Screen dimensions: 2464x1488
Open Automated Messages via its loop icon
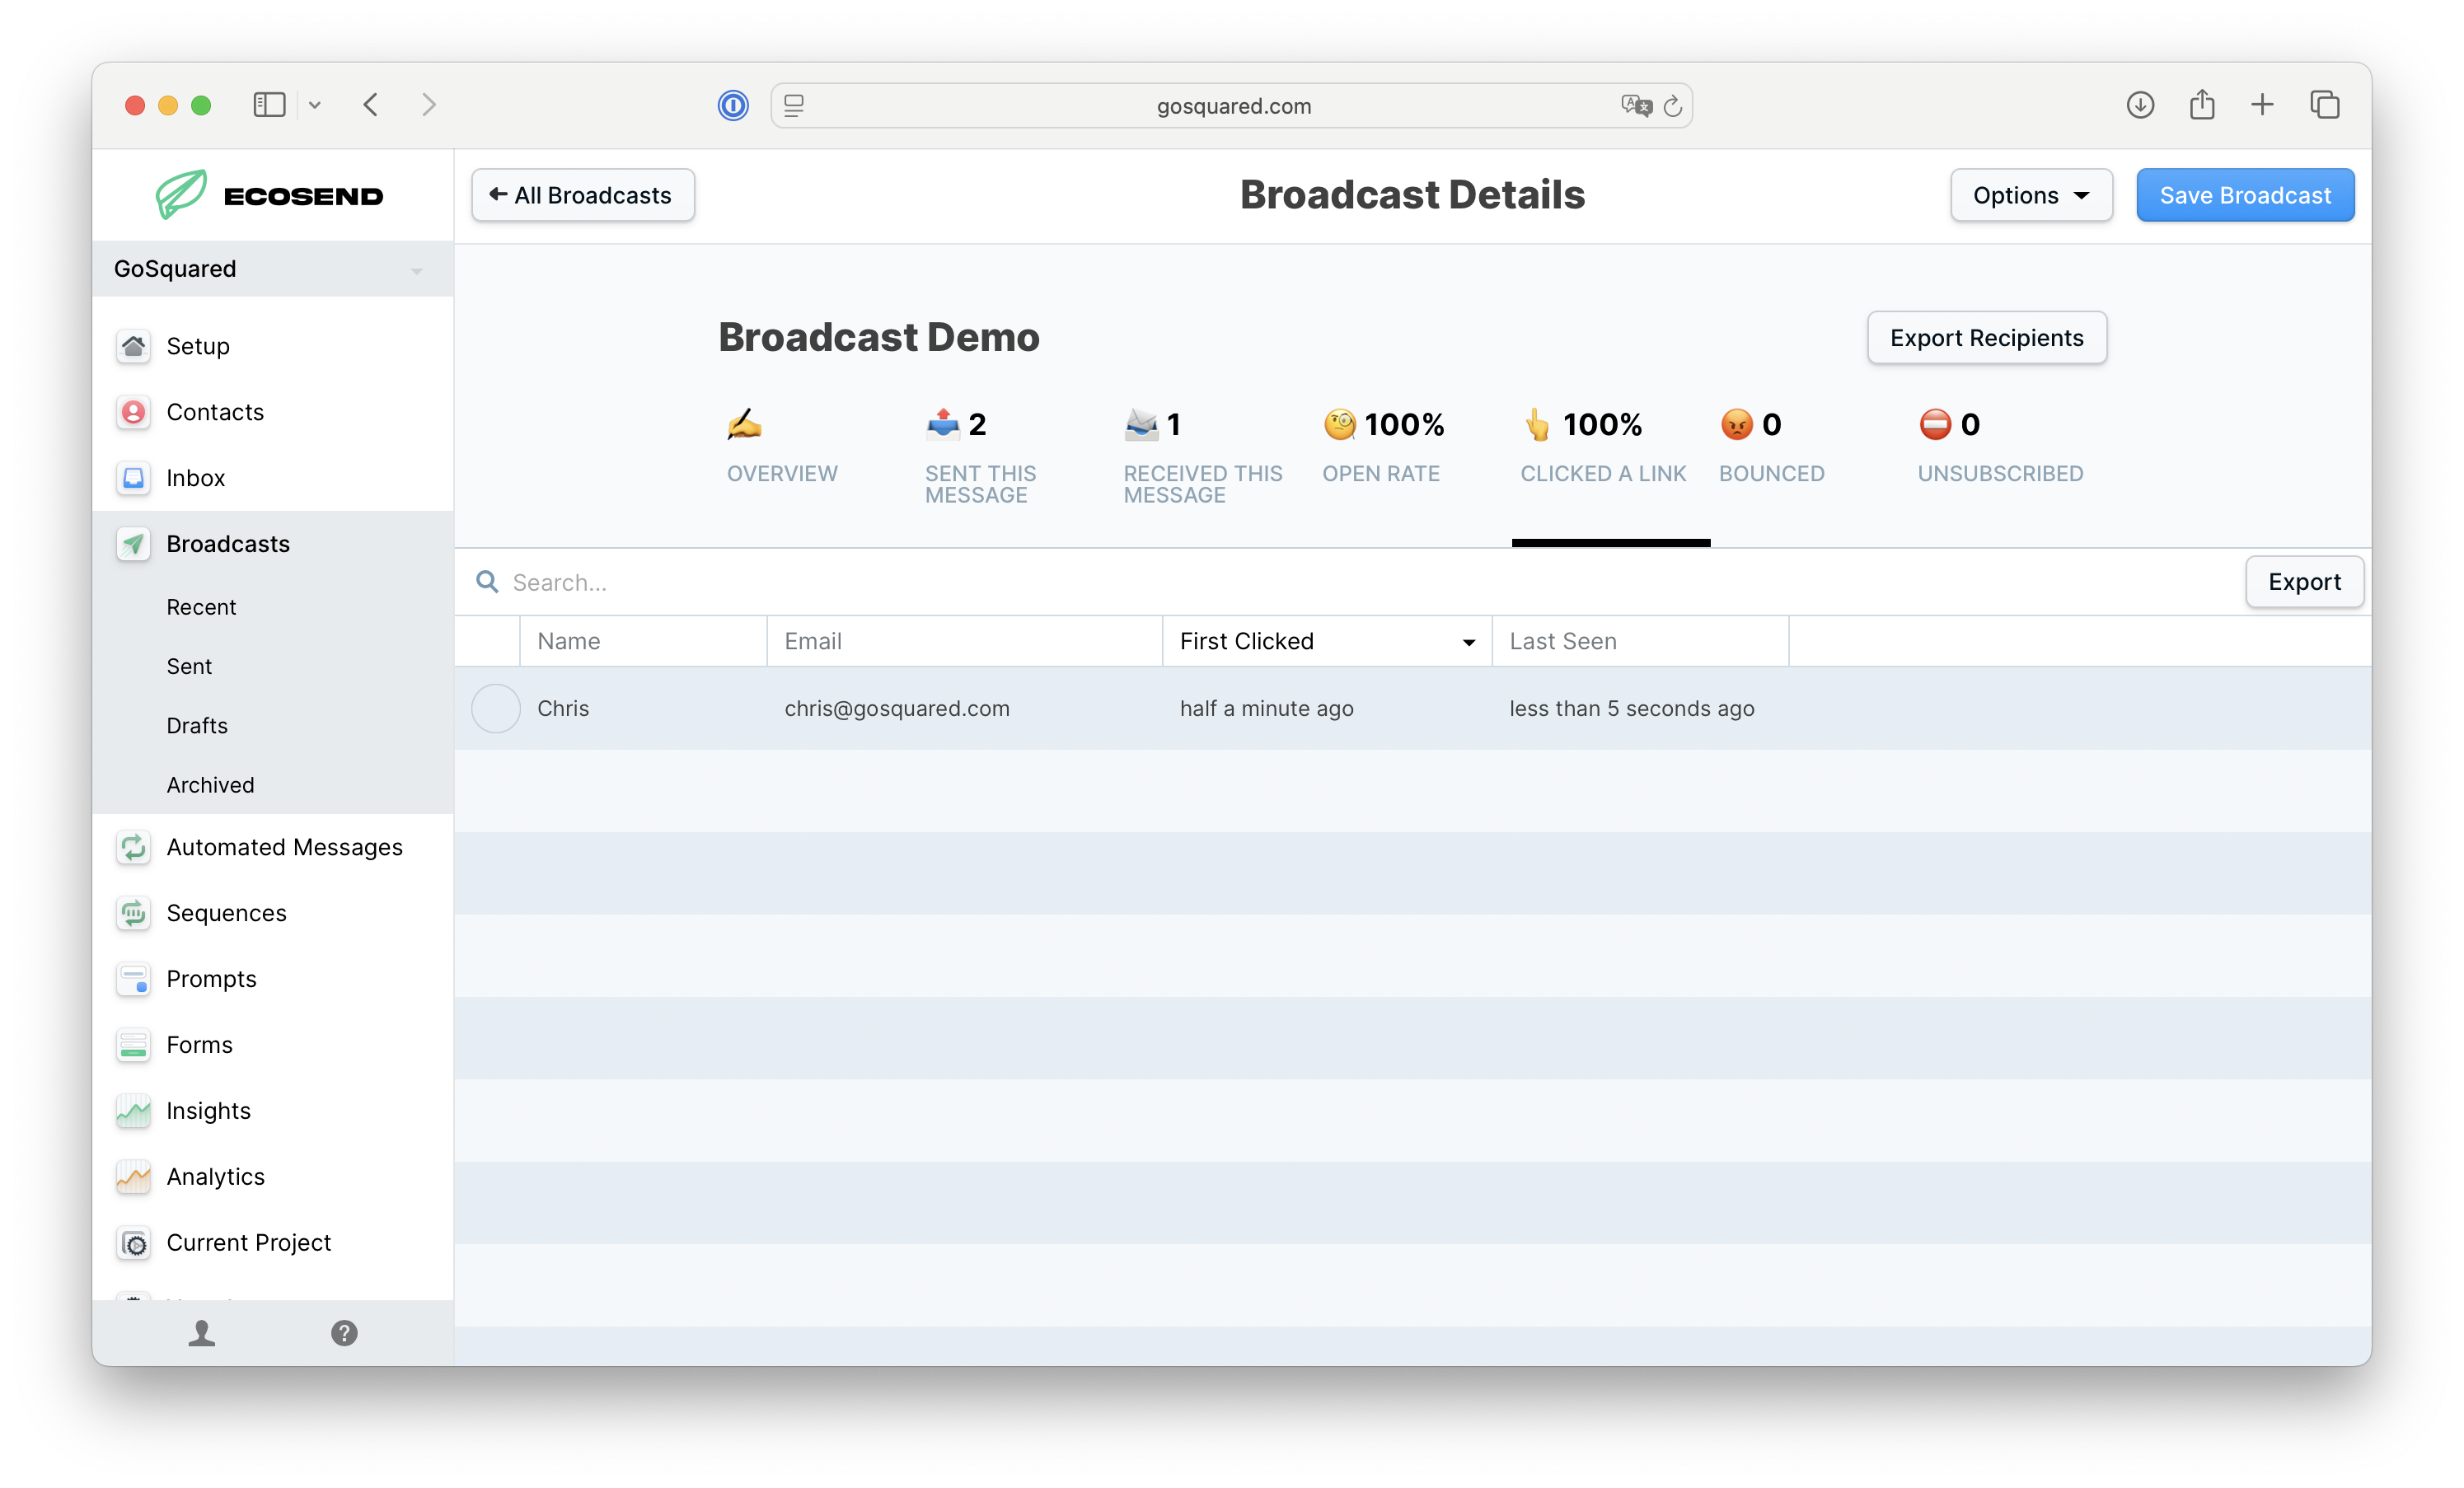134,847
